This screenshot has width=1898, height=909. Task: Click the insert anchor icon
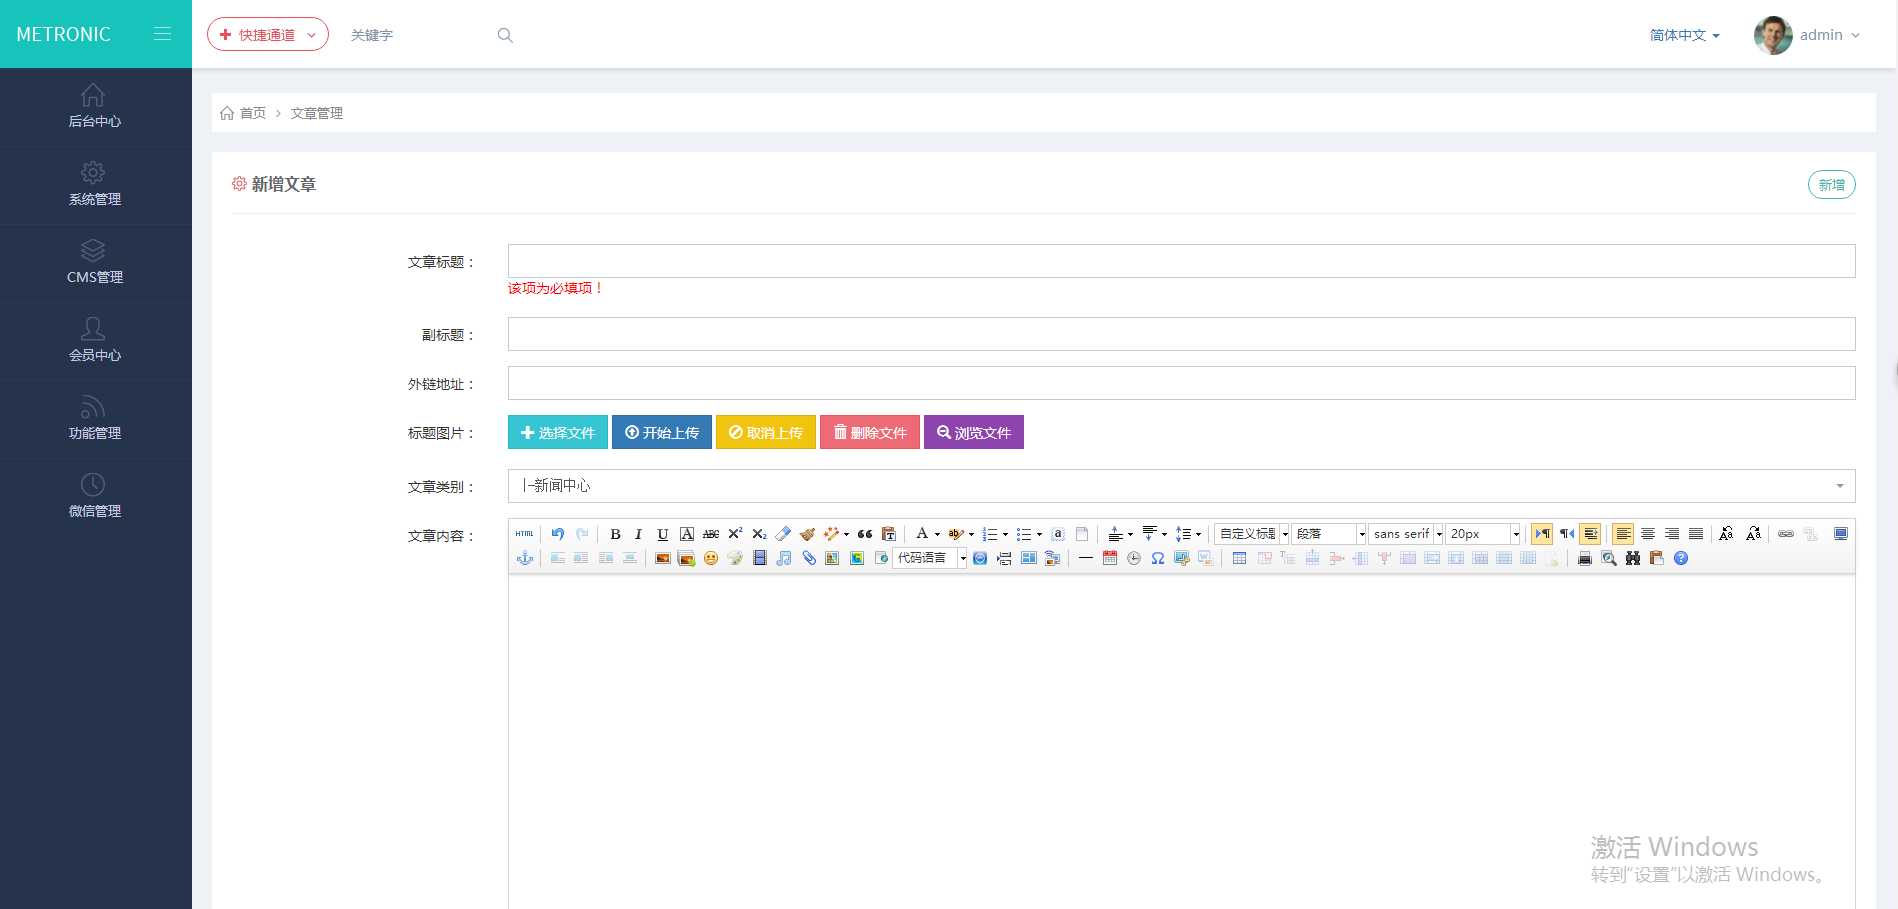525,558
